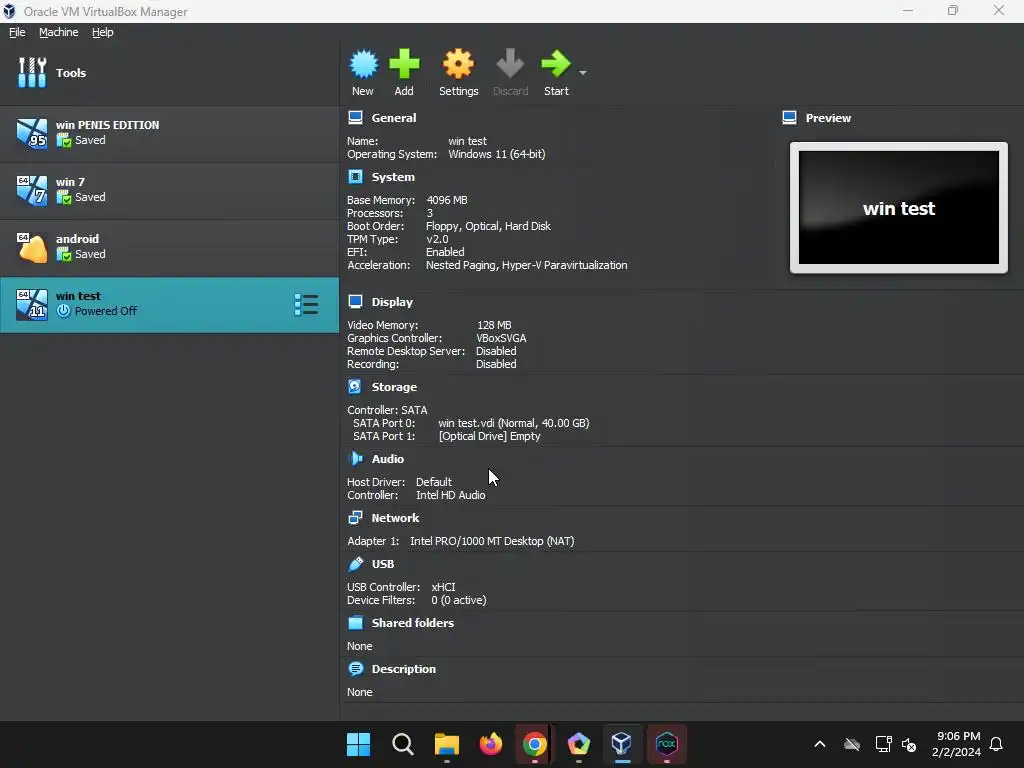Open Firefox from the taskbar
1024x768 pixels.
point(490,744)
